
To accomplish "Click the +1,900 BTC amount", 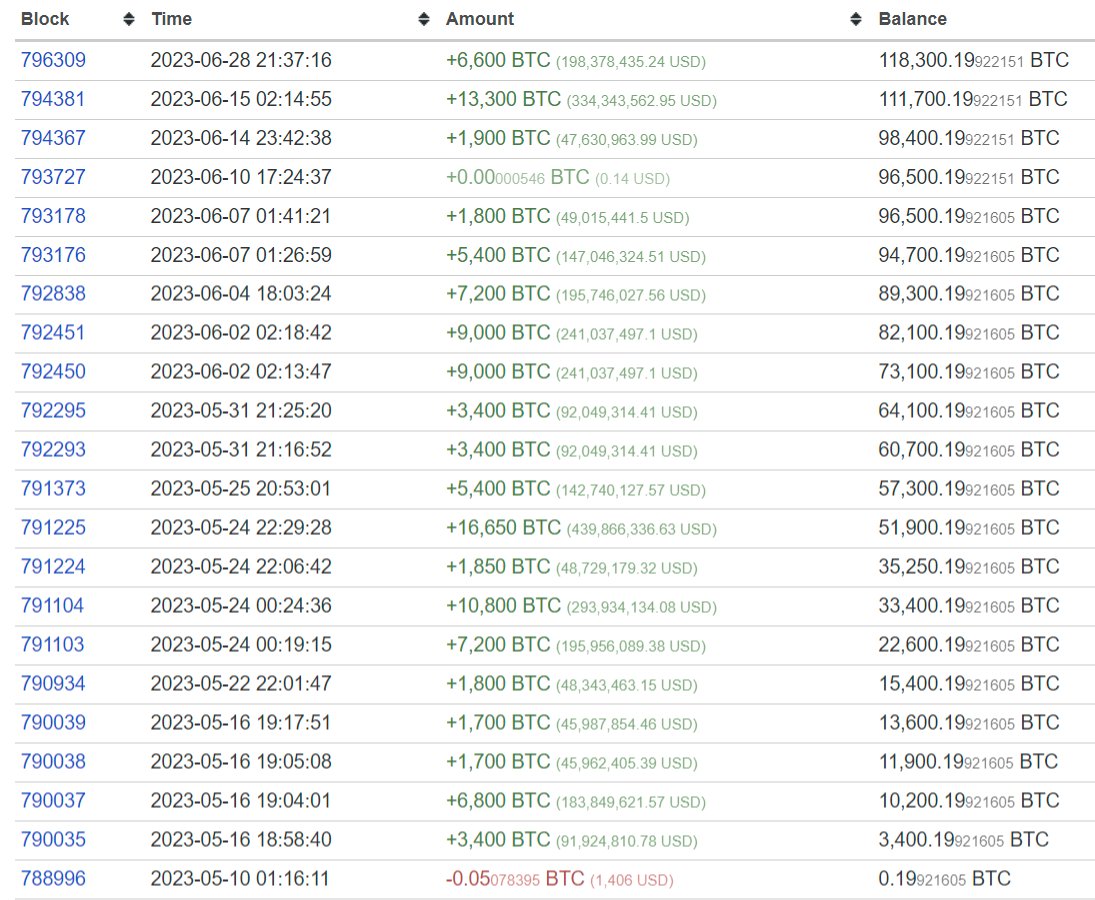I will pos(499,138).
